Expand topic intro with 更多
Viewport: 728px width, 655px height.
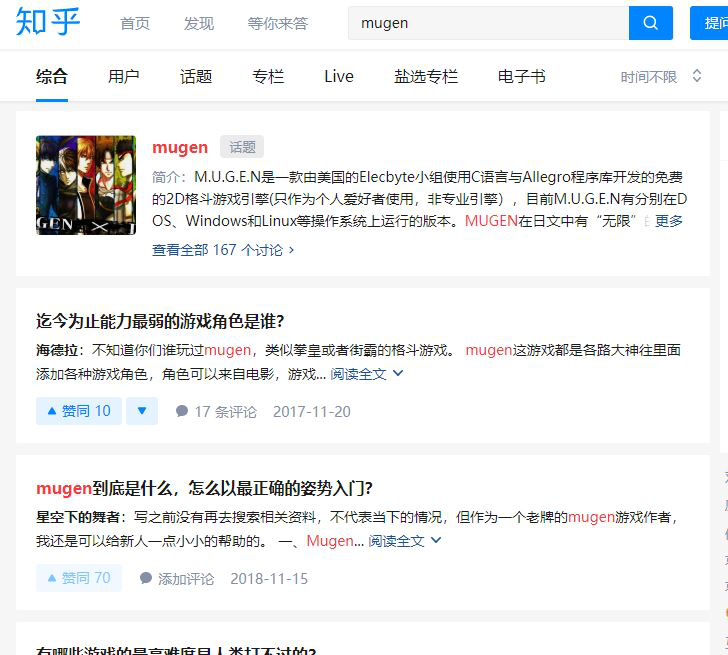669,221
